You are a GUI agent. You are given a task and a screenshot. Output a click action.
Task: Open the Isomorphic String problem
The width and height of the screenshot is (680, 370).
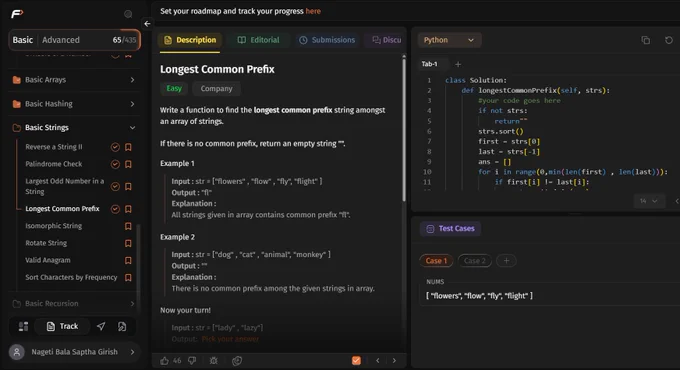click(x=53, y=226)
